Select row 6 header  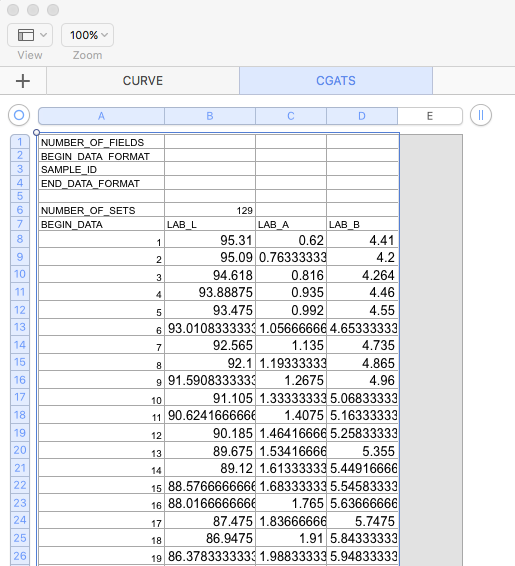[20, 210]
